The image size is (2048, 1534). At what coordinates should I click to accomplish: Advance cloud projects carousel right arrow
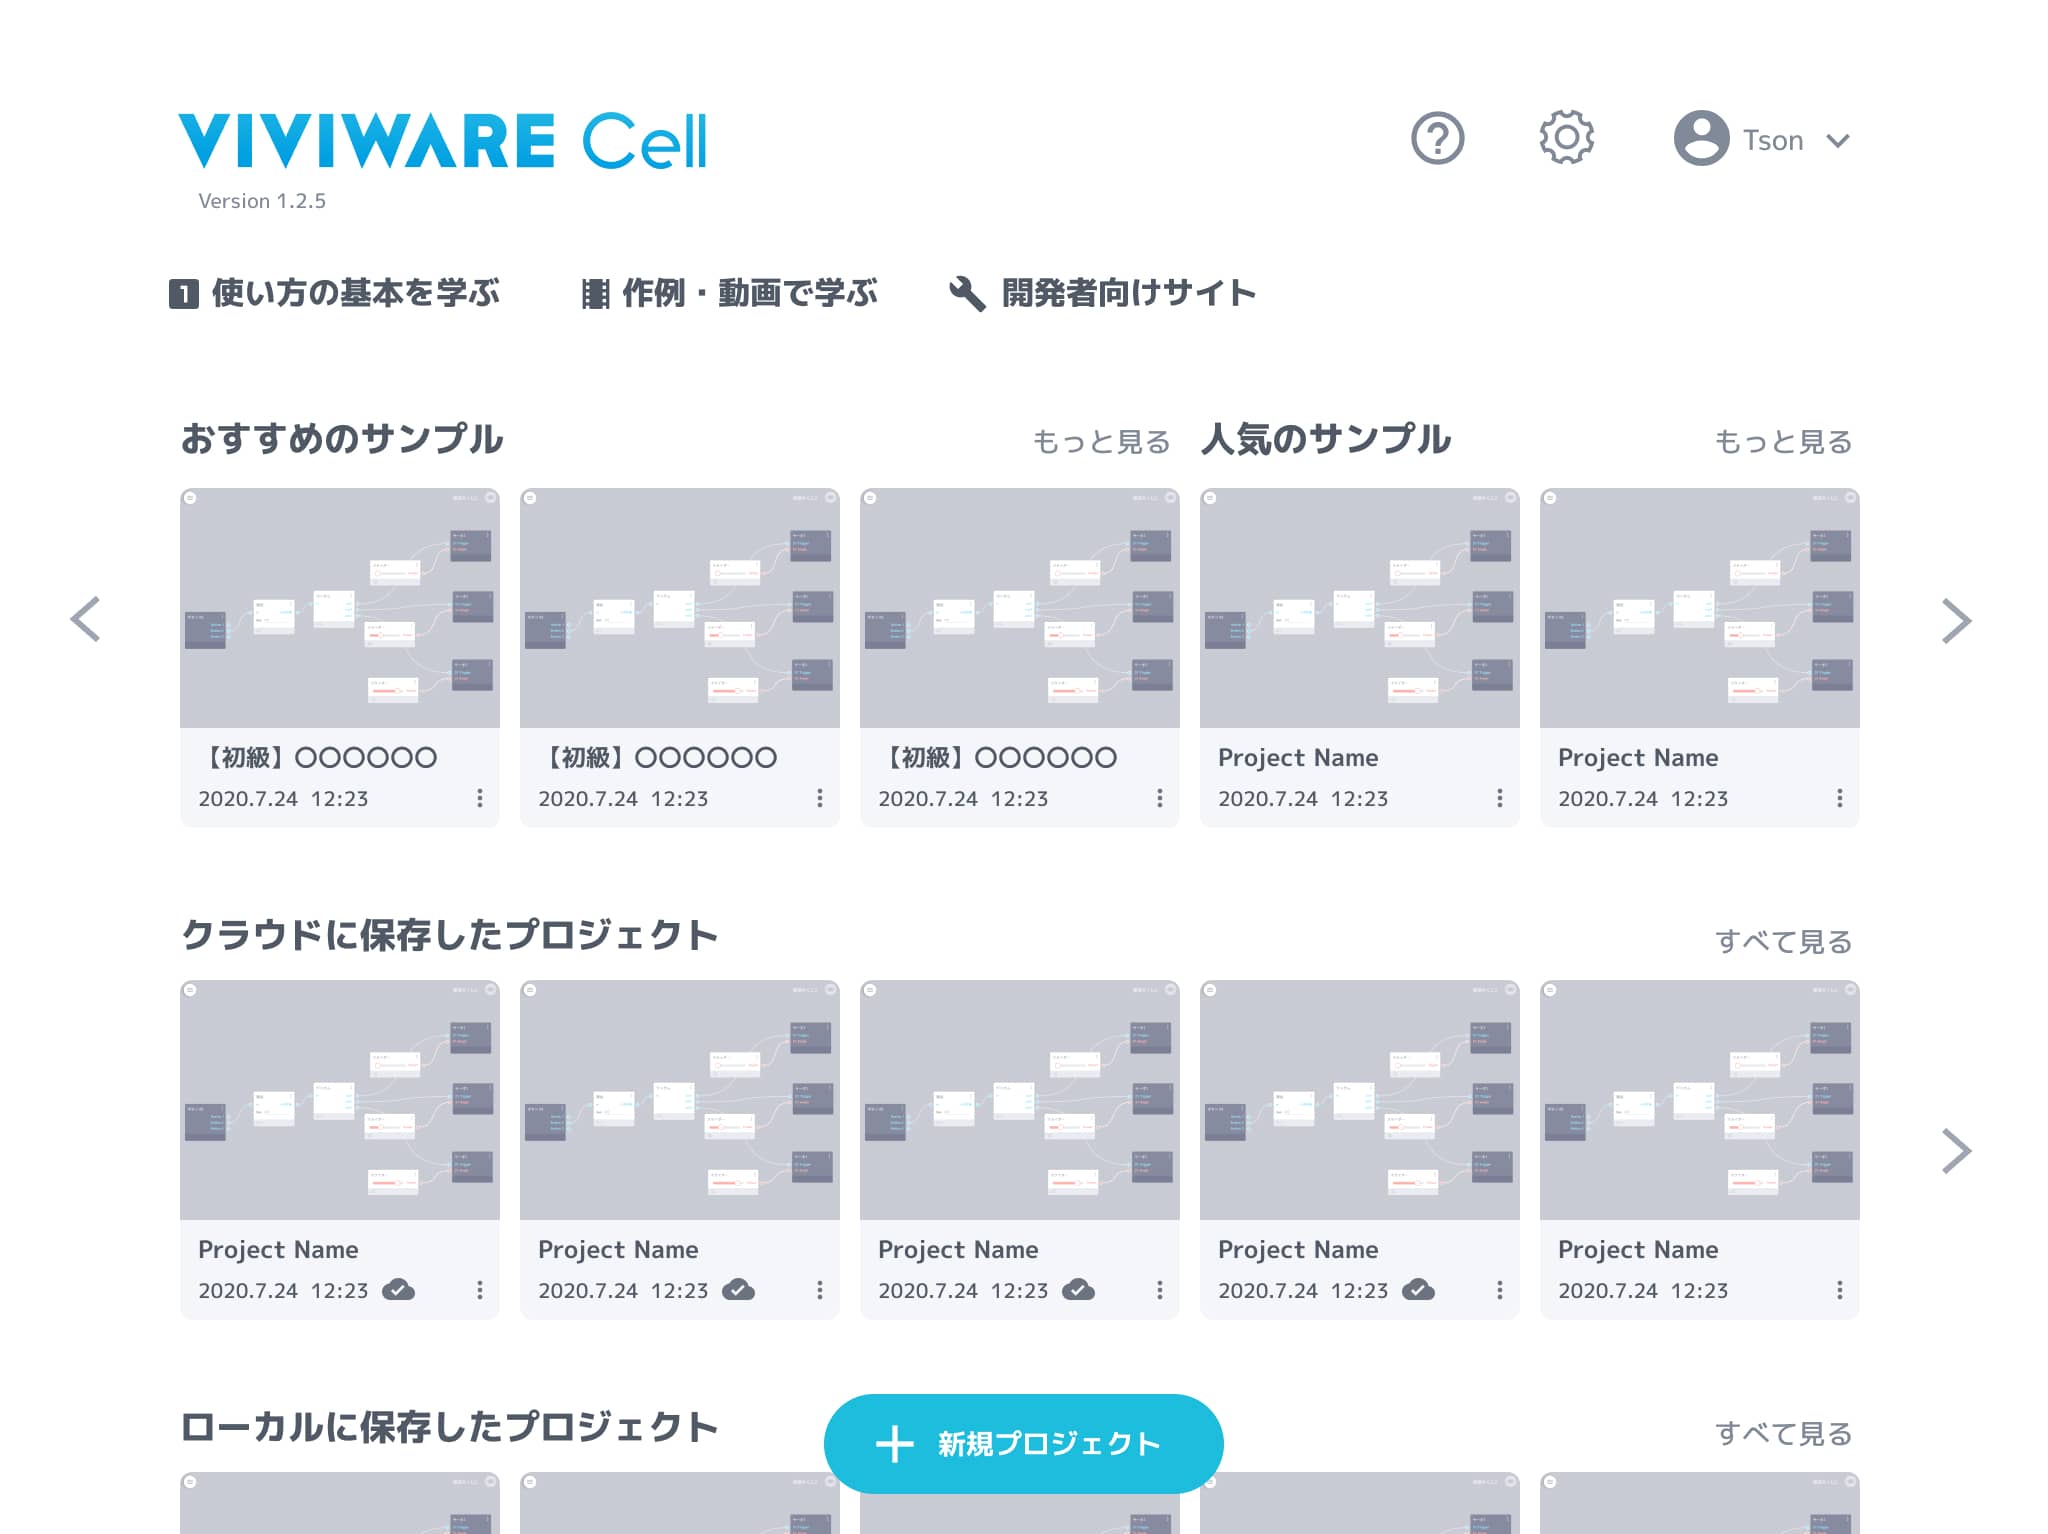(1955, 1151)
